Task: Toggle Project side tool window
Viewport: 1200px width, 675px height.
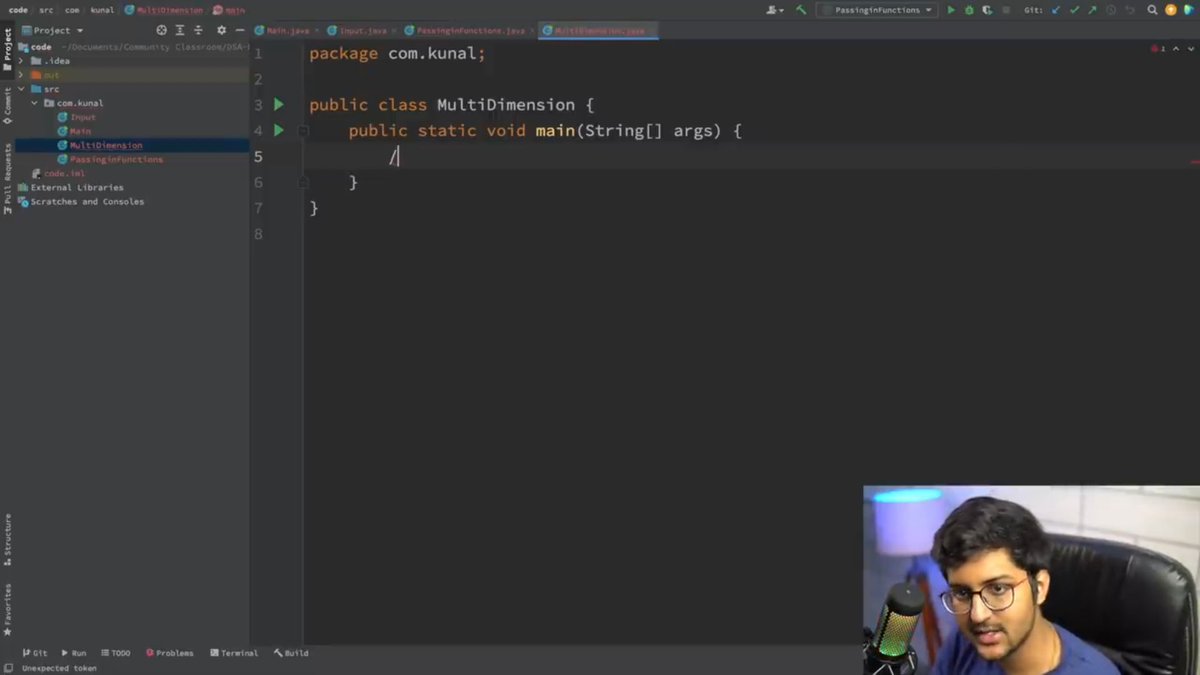Action: (8, 50)
